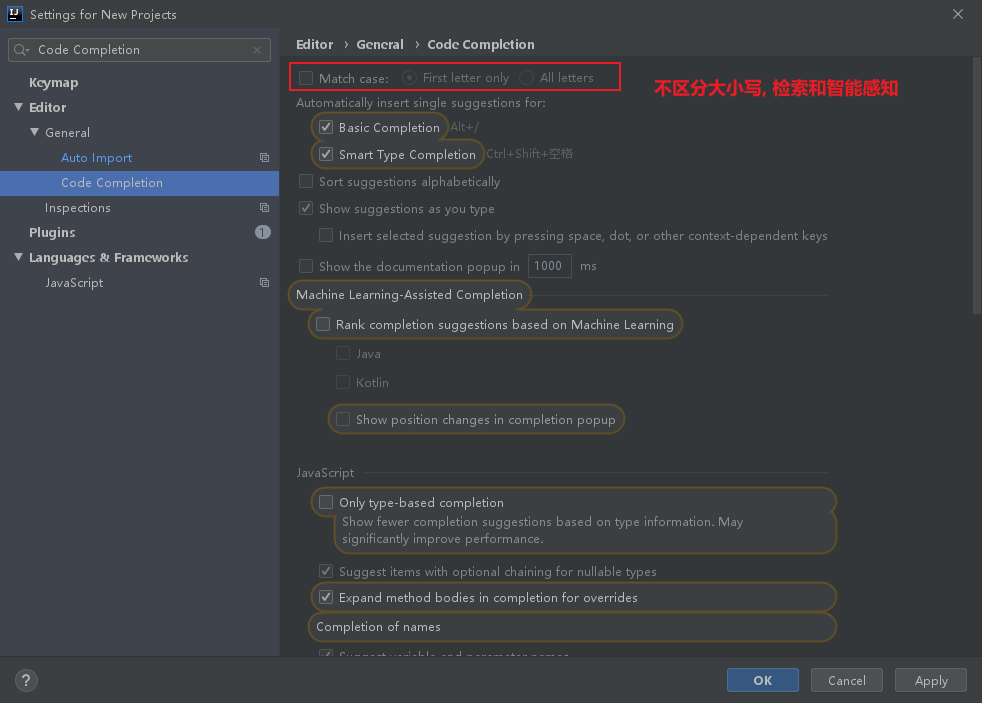Select Languages & Frameworks category

pos(108,258)
